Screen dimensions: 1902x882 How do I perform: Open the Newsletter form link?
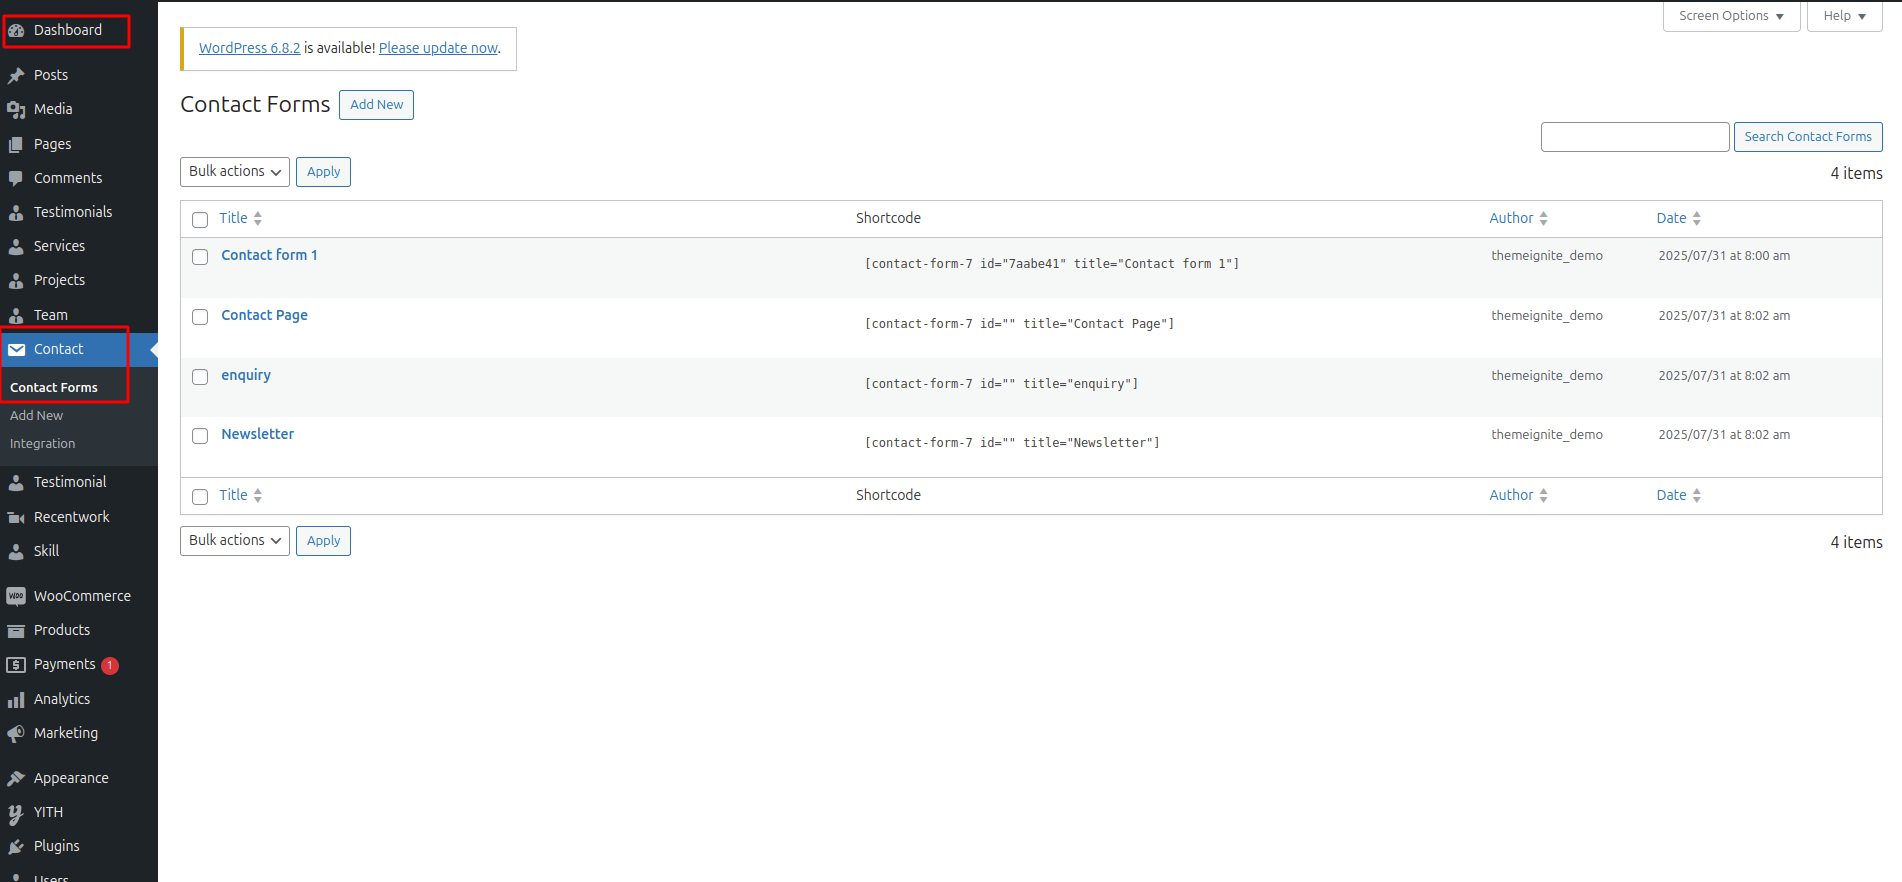coord(257,434)
